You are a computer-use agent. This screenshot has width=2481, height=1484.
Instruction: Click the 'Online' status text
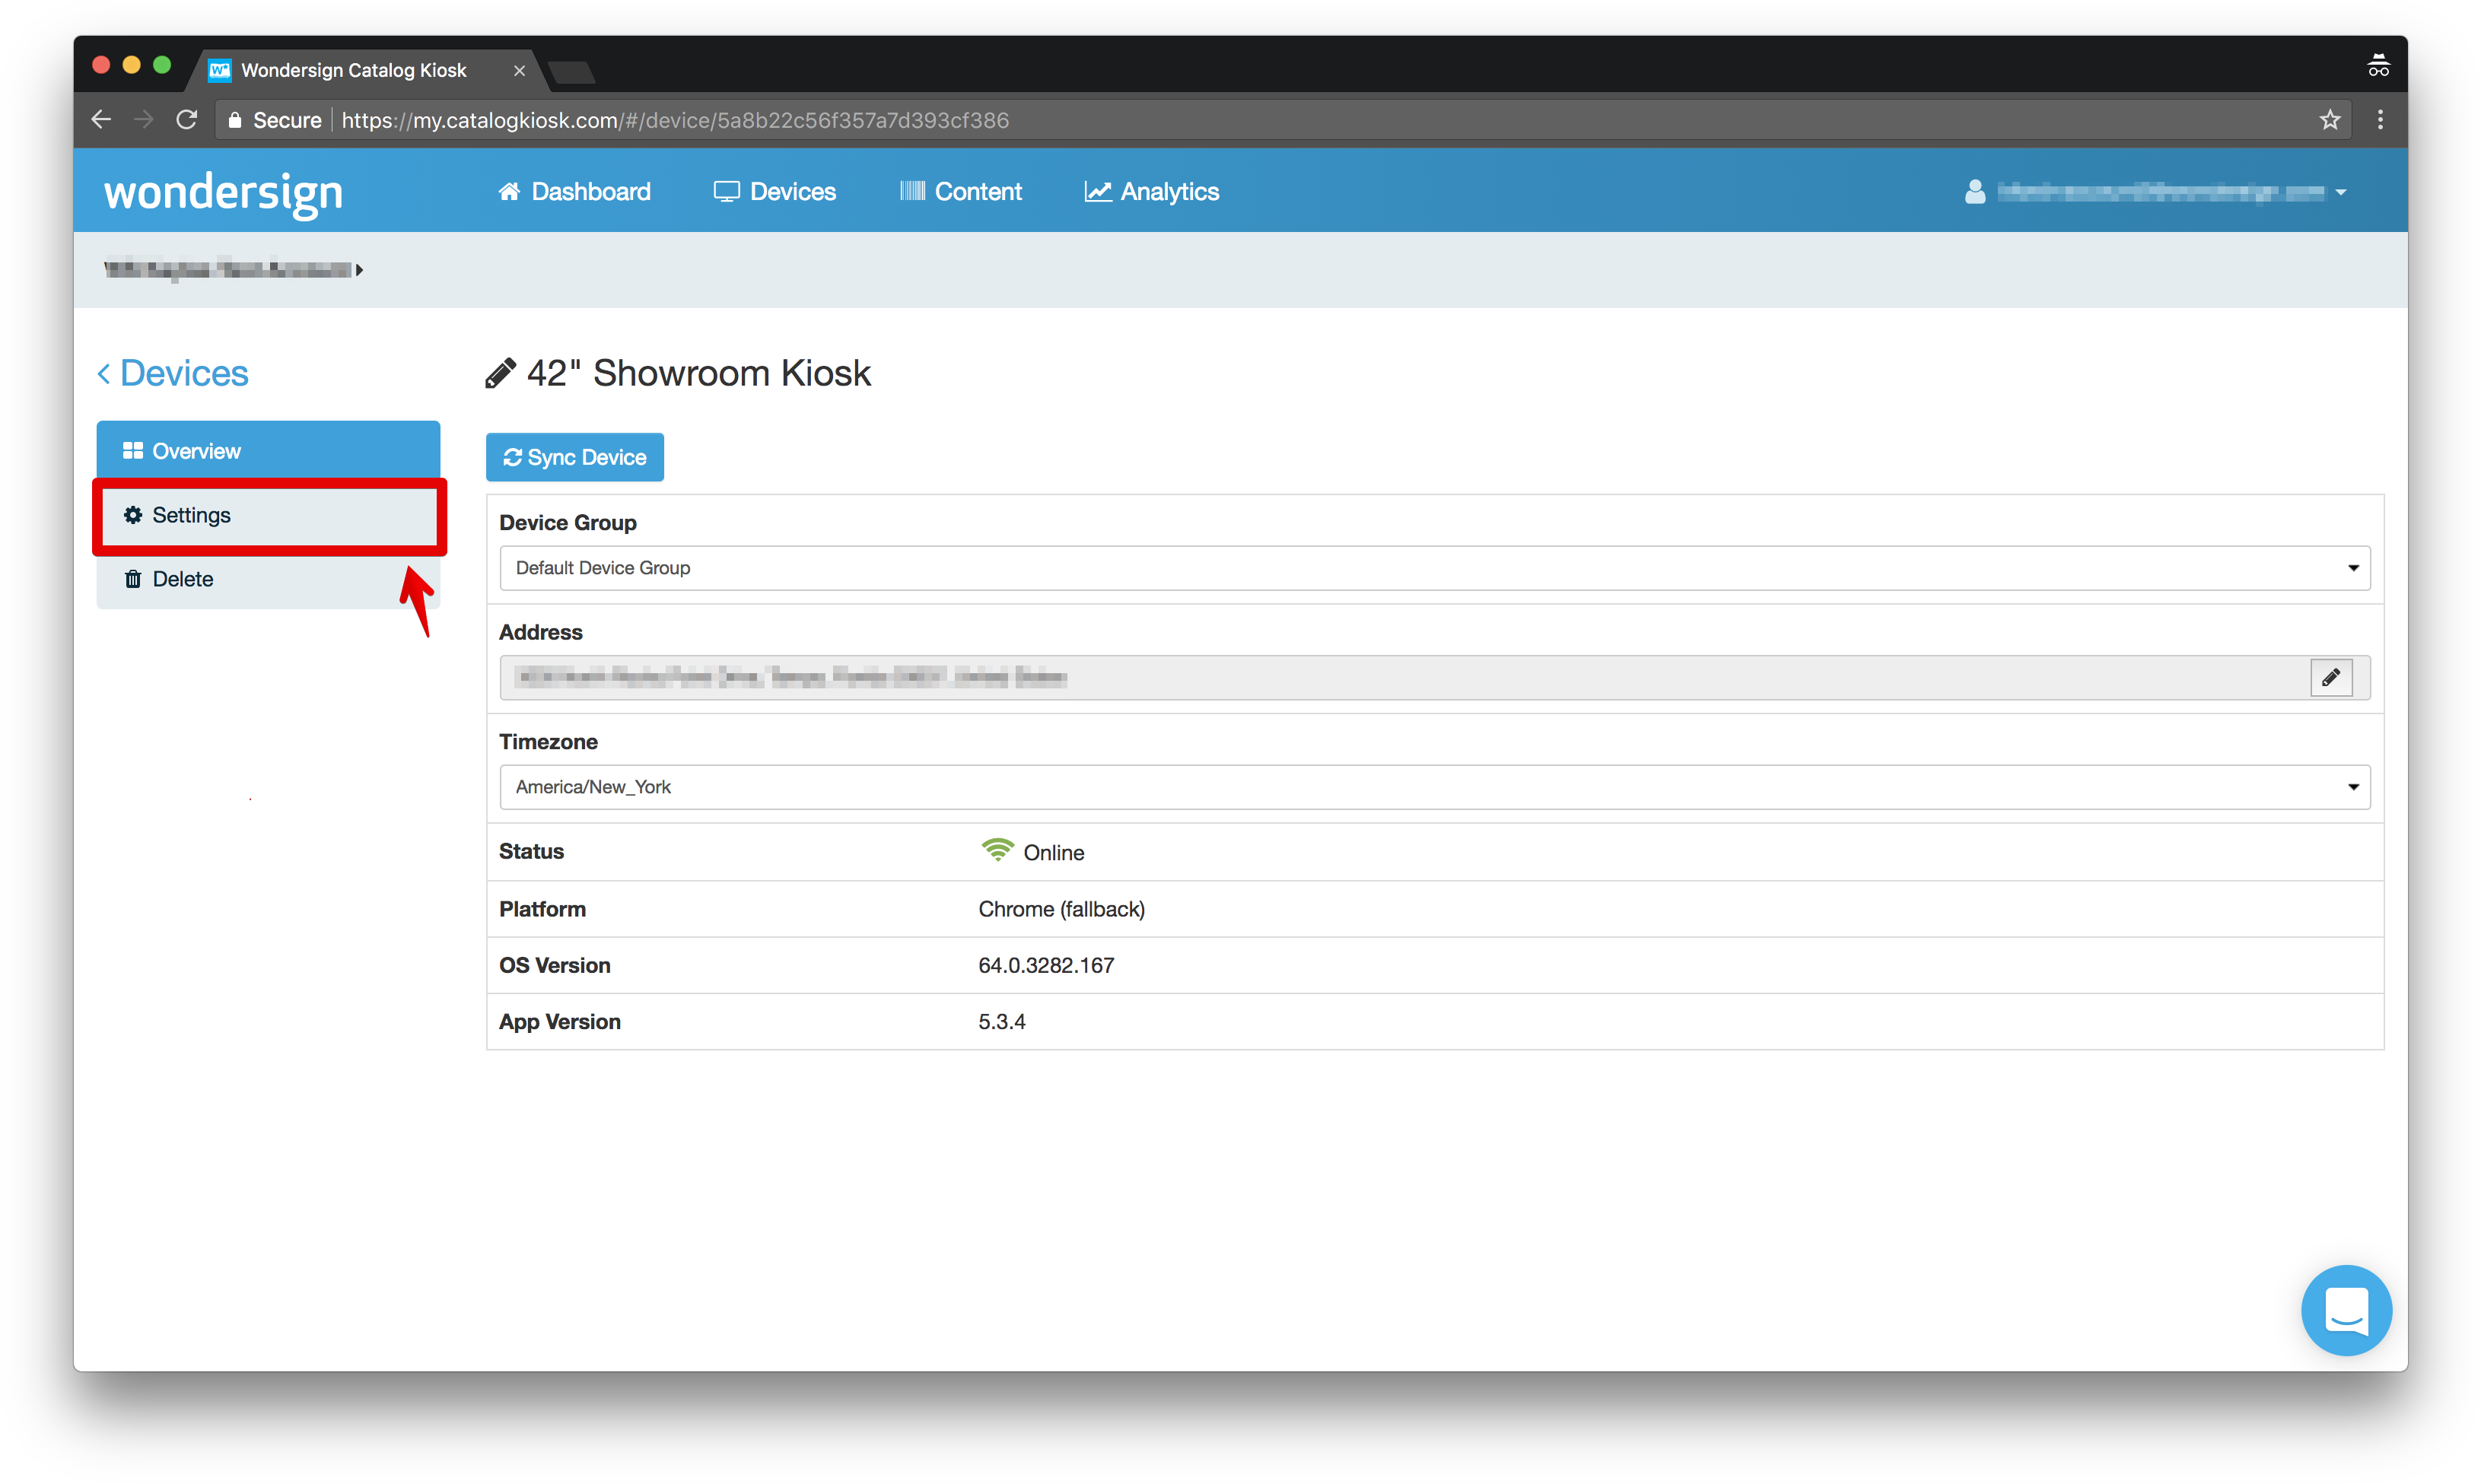1053,852
